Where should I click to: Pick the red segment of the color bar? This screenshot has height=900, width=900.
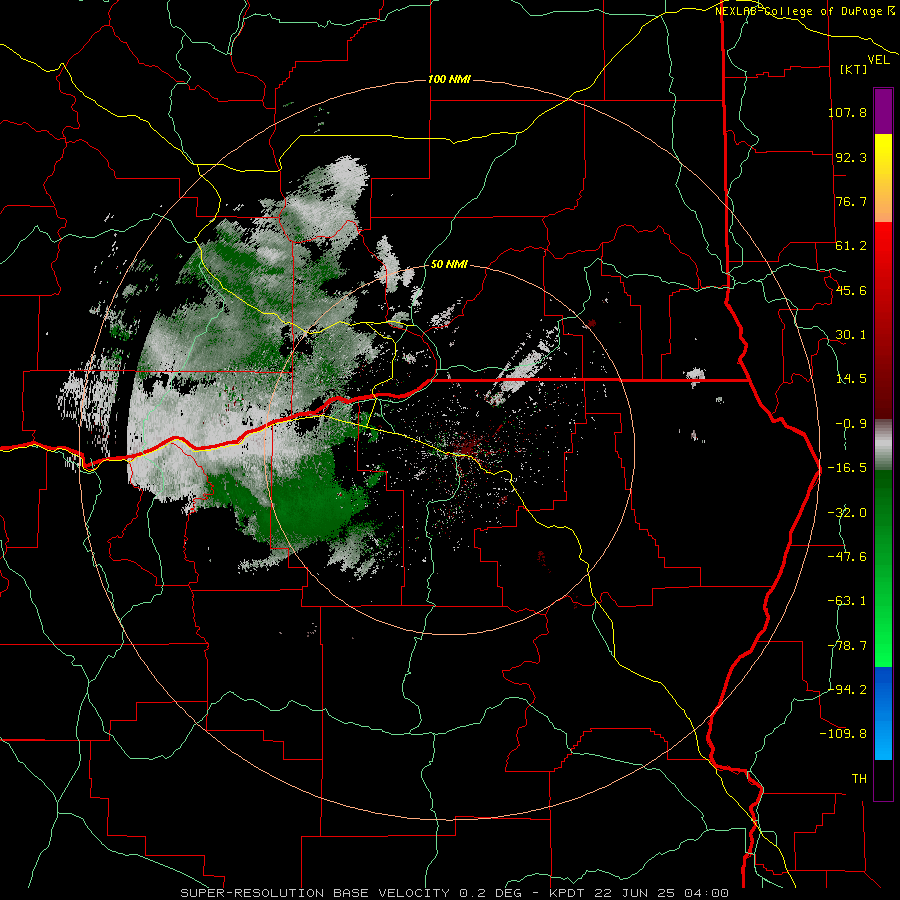[x=883, y=320]
